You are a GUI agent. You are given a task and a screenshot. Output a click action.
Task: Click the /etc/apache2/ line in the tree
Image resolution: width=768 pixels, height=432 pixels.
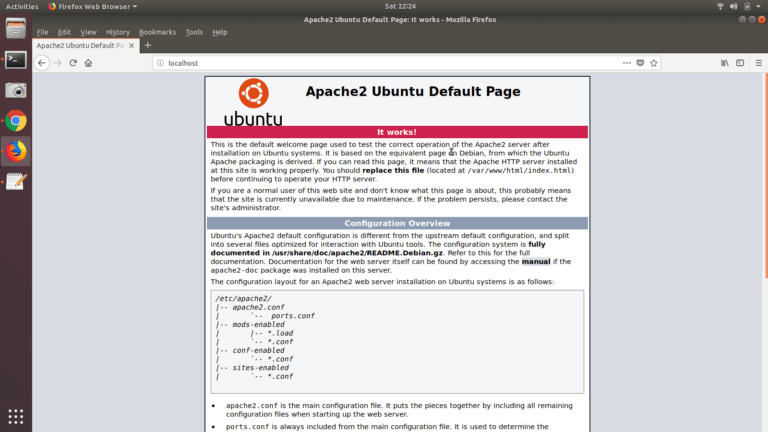(x=243, y=298)
